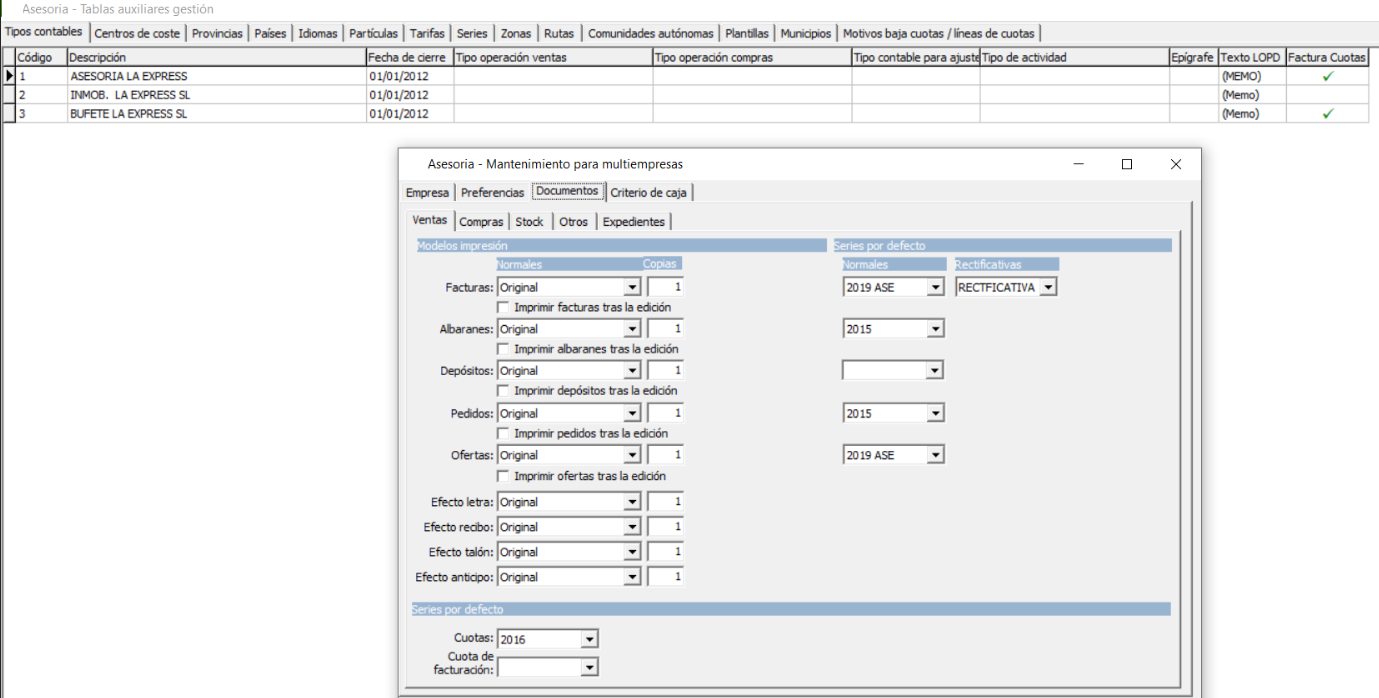
Task: Open the Compras documents sub-tab
Action: point(481,222)
